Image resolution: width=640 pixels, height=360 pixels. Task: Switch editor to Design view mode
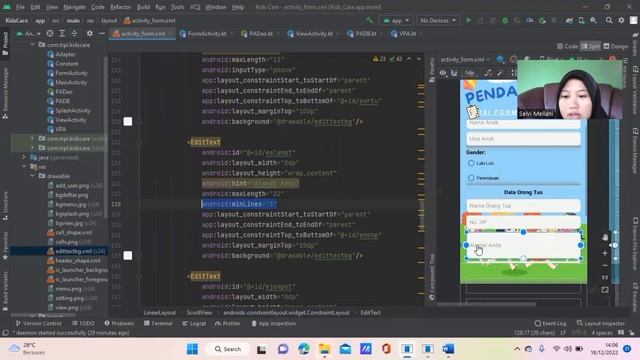coord(616,46)
